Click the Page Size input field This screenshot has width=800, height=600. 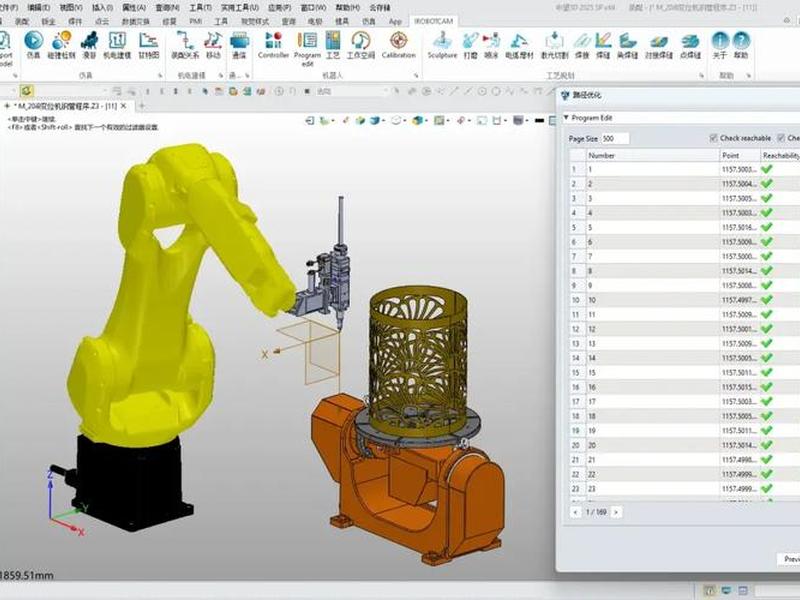pyautogui.click(x=615, y=138)
